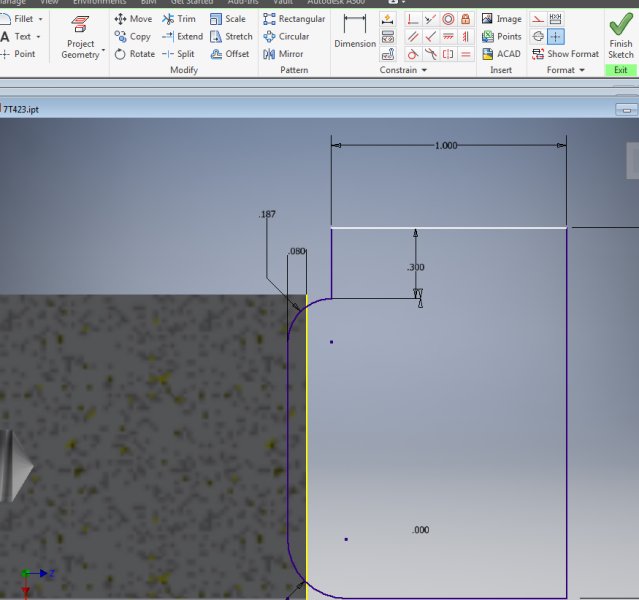Open the Get Started ribbon tab

coord(191,2)
